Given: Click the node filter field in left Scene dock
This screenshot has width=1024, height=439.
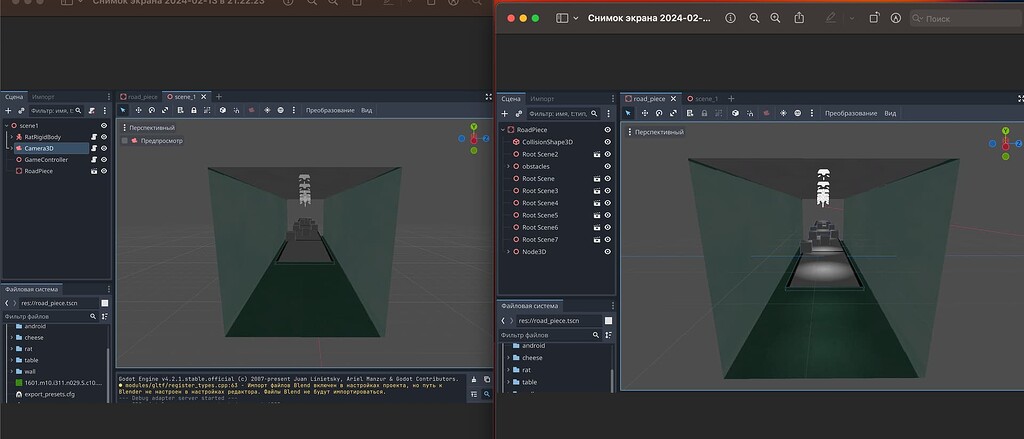Looking at the screenshot, I should 56,110.
